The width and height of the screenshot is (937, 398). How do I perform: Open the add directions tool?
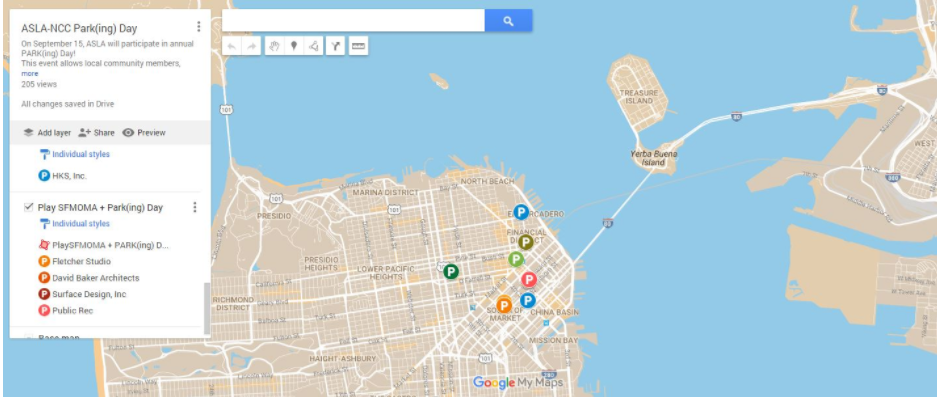click(336, 46)
